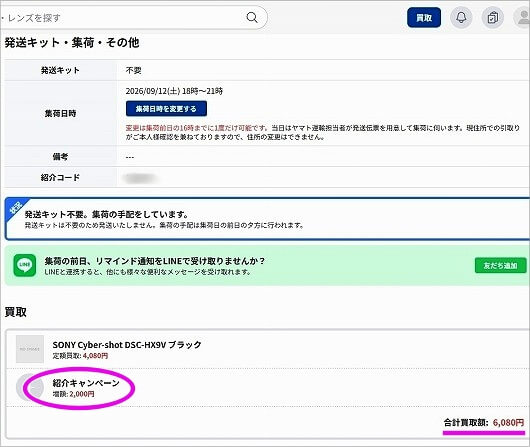
Task: Click 集荷日時を変更する button
Action: click(x=166, y=109)
